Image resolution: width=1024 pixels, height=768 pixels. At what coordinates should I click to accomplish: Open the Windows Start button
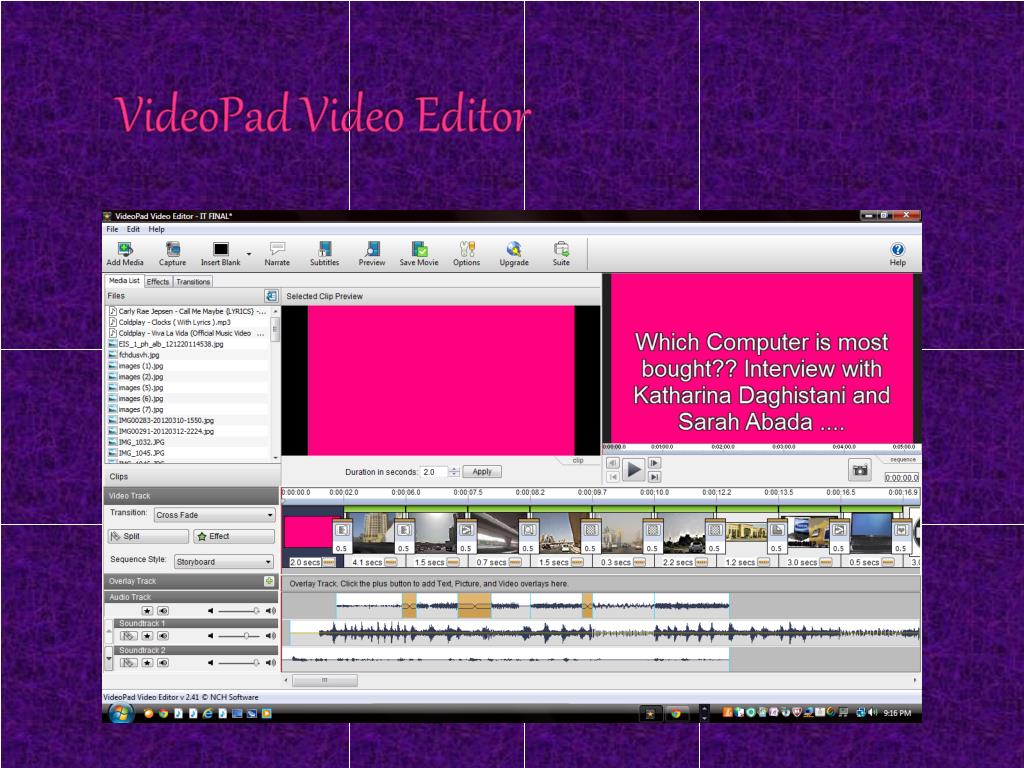[120, 713]
